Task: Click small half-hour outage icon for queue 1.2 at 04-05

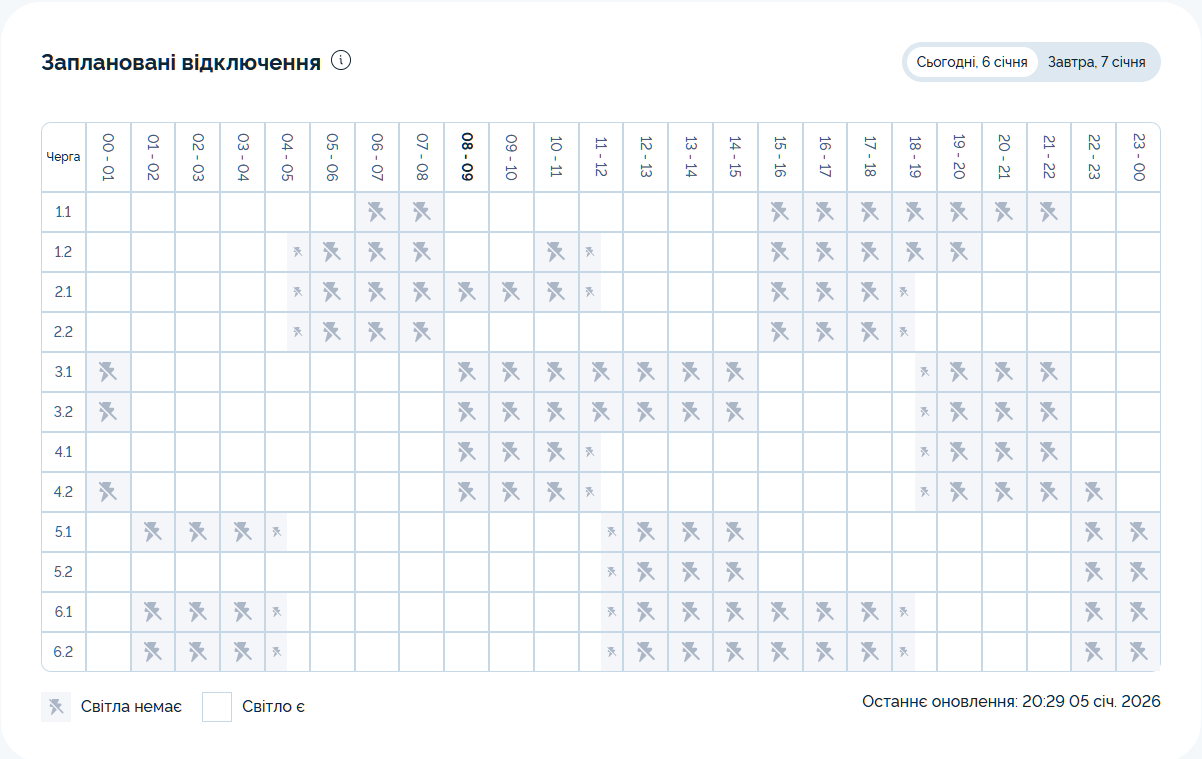Action: (298, 252)
